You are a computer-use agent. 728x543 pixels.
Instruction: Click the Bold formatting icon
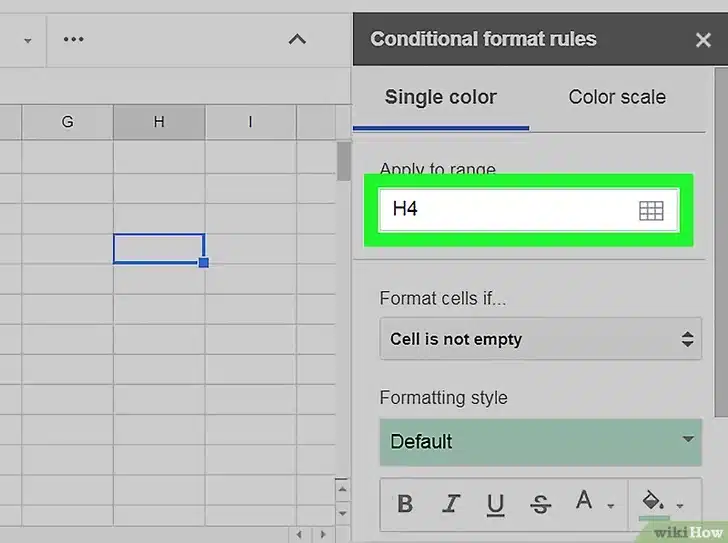point(405,504)
